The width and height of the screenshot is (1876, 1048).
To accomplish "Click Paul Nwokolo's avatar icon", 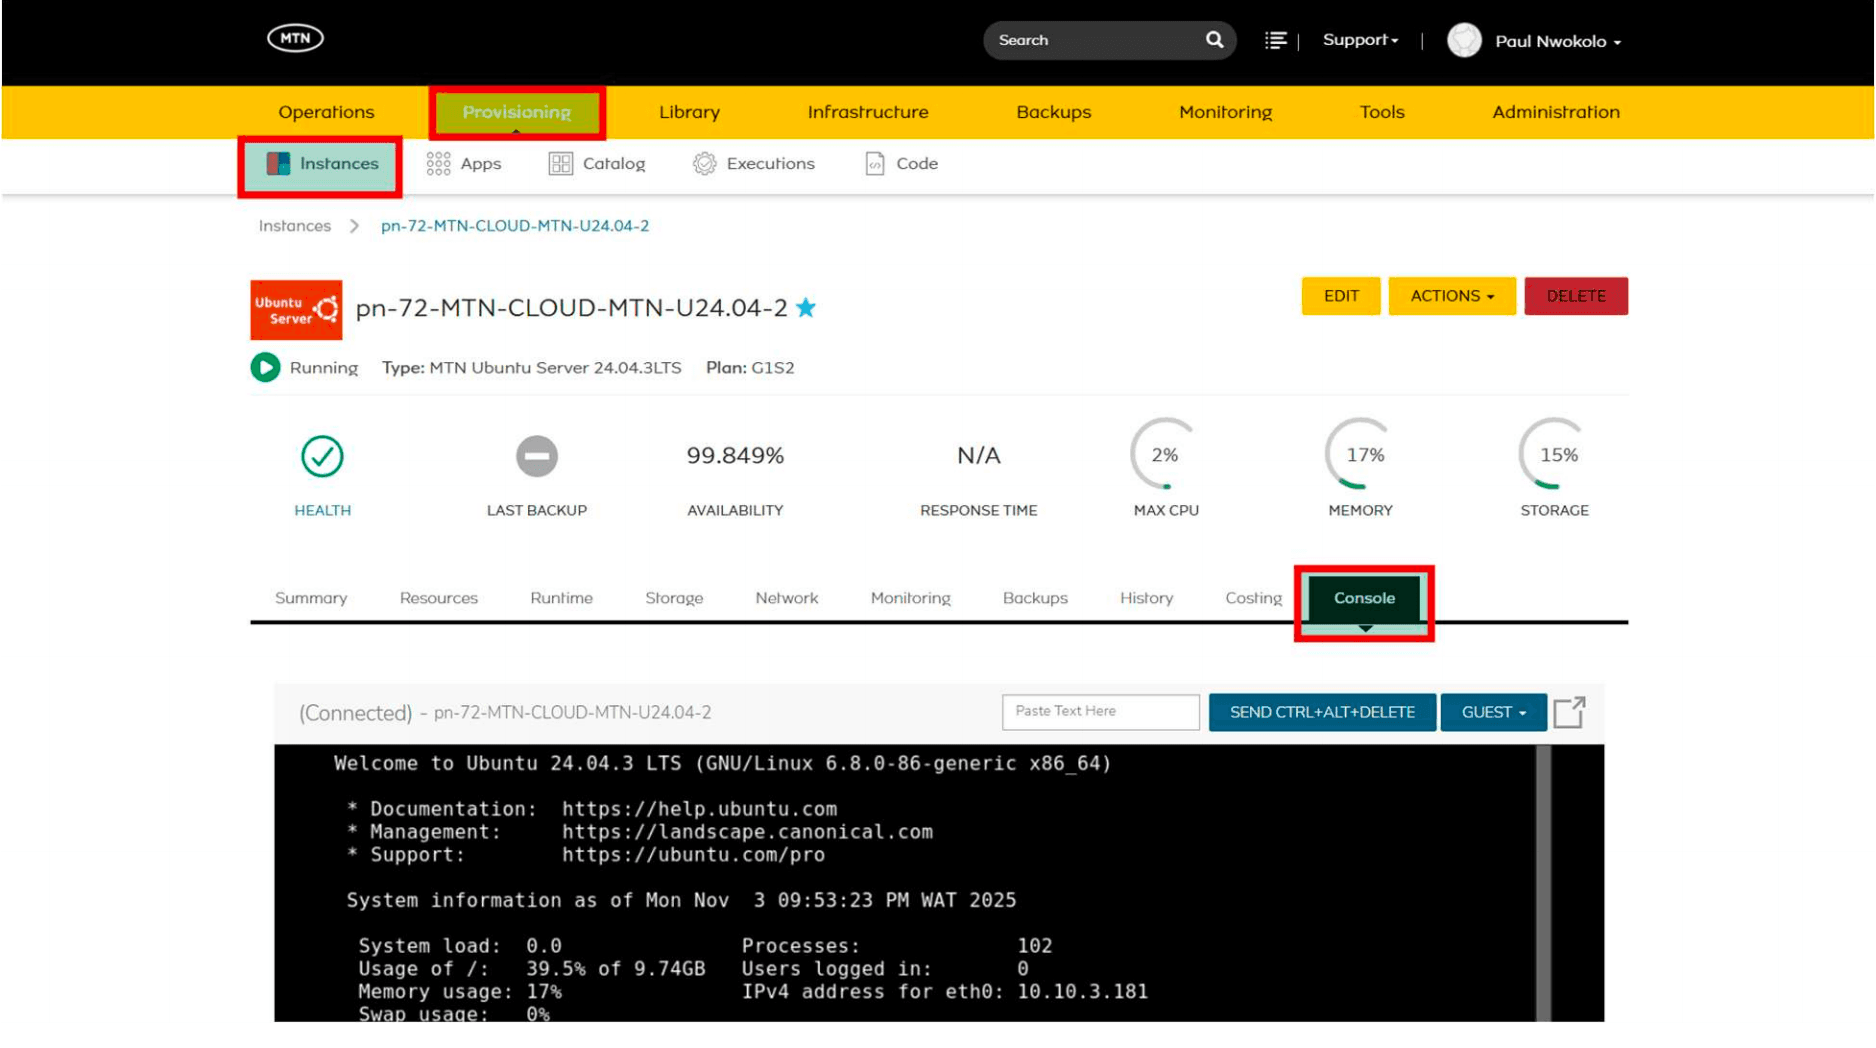I will 1464,41.
